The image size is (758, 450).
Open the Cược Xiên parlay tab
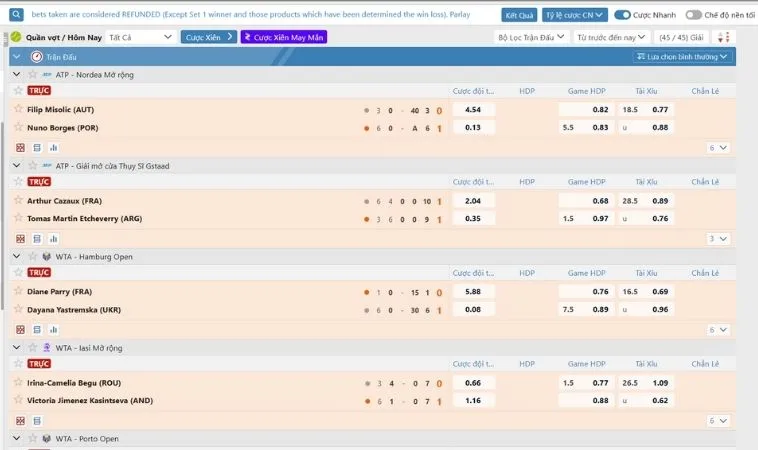(209, 37)
